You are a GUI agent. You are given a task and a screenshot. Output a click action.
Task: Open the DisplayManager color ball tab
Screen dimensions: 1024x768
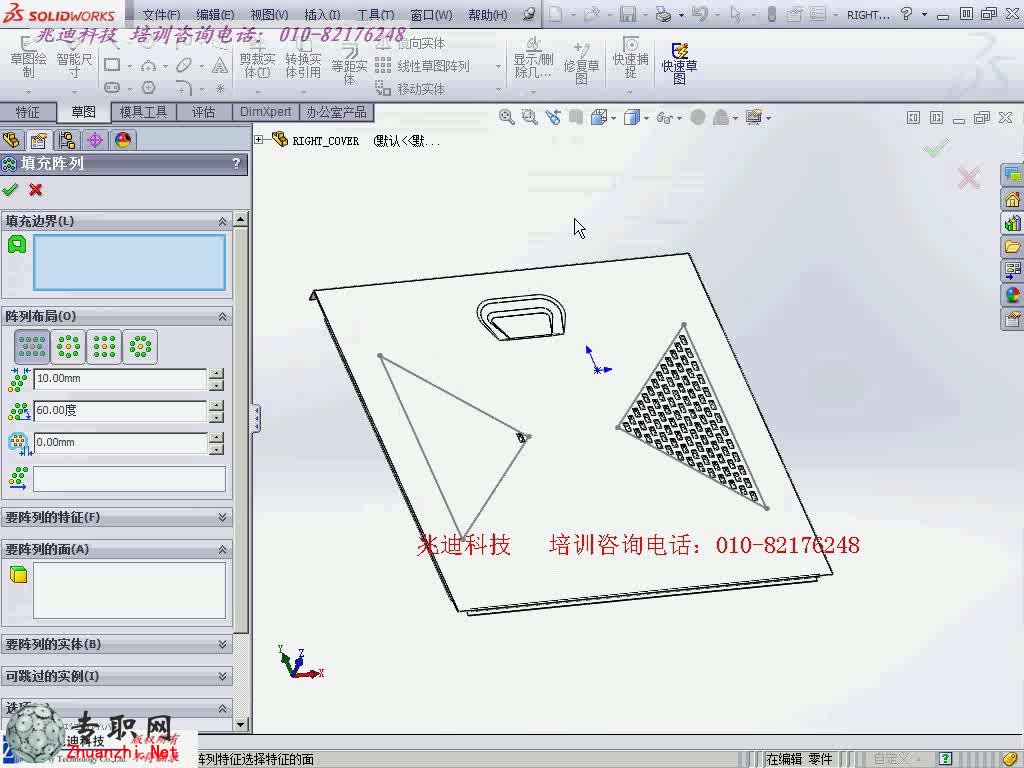(x=123, y=140)
